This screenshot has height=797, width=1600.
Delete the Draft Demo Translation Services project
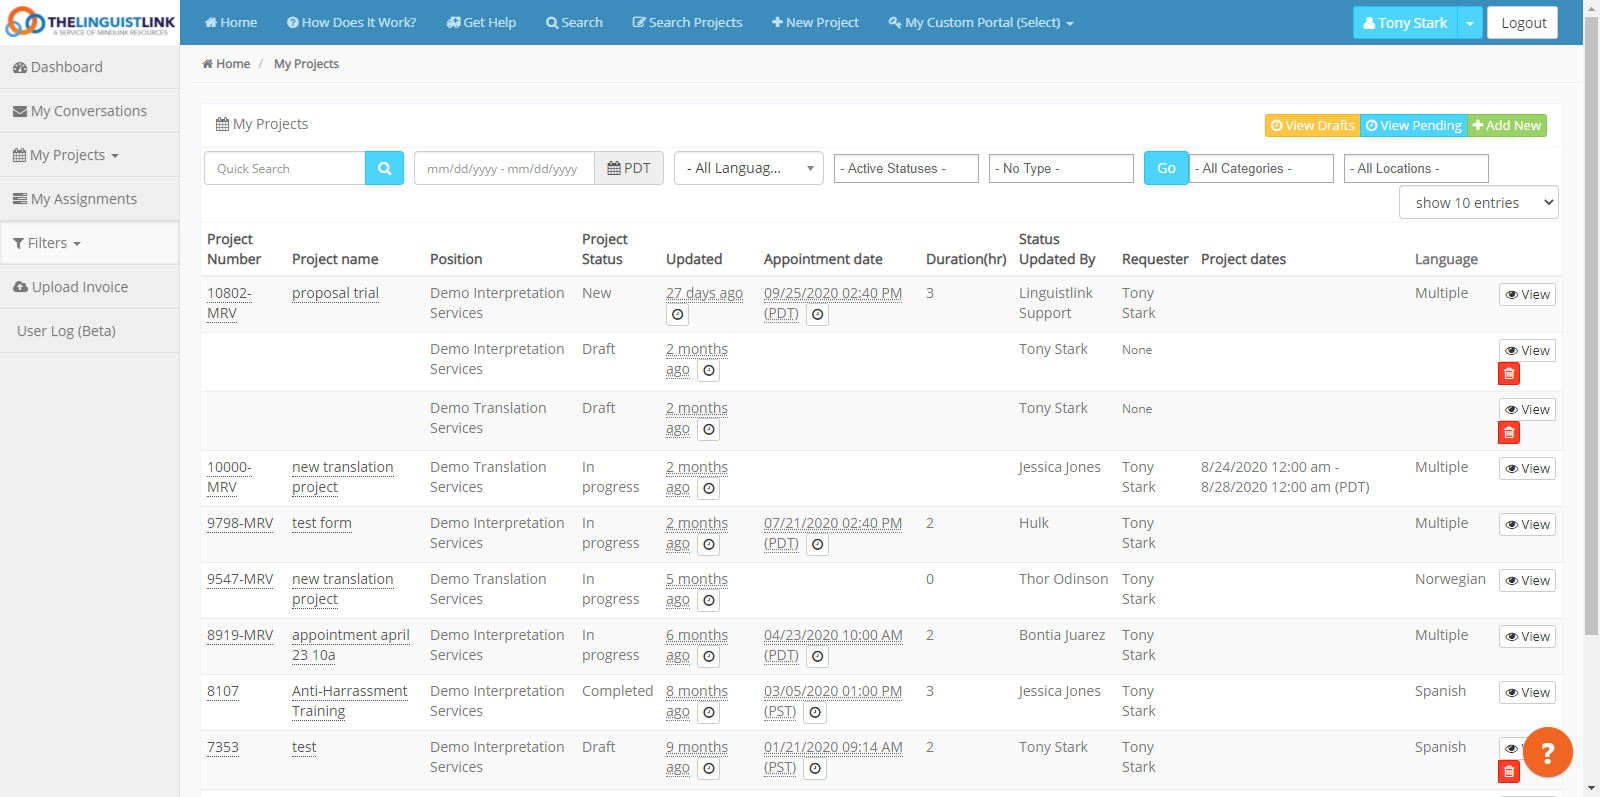[x=1508, y=433]
